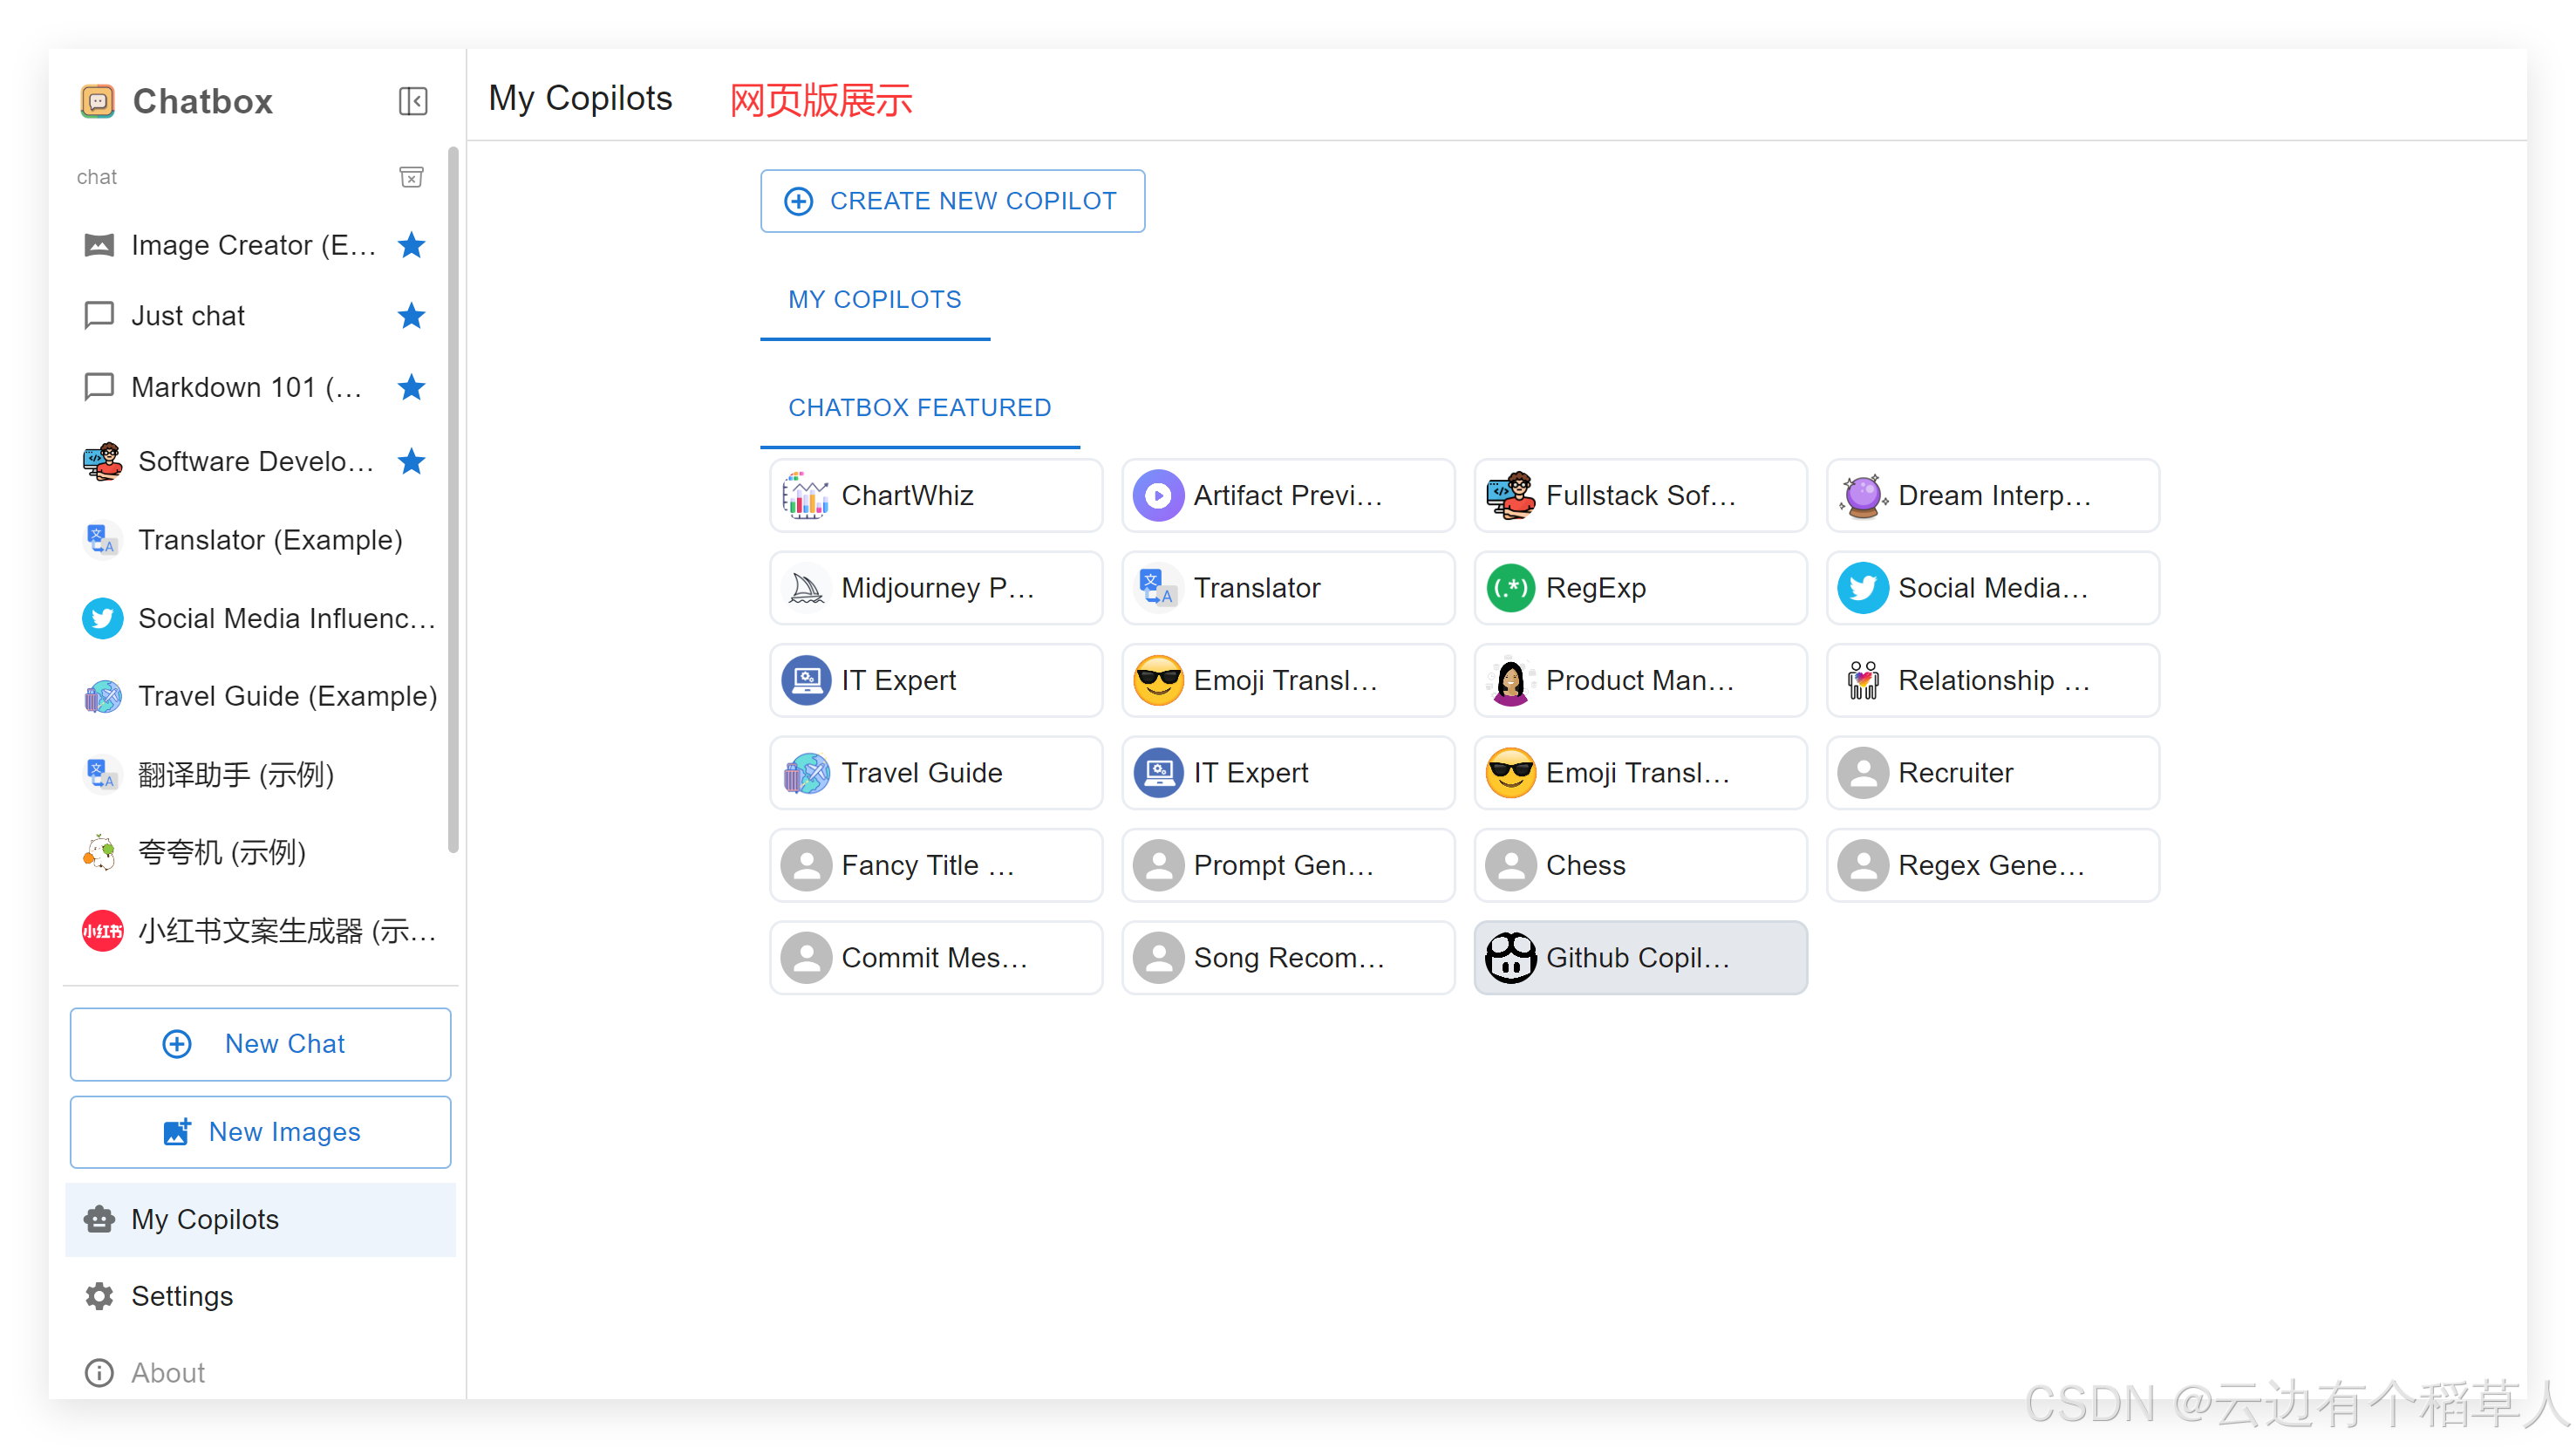Select the Song Recommender copilot
This screenshot has width=2576, height=1448.
tap(1288, 958)
